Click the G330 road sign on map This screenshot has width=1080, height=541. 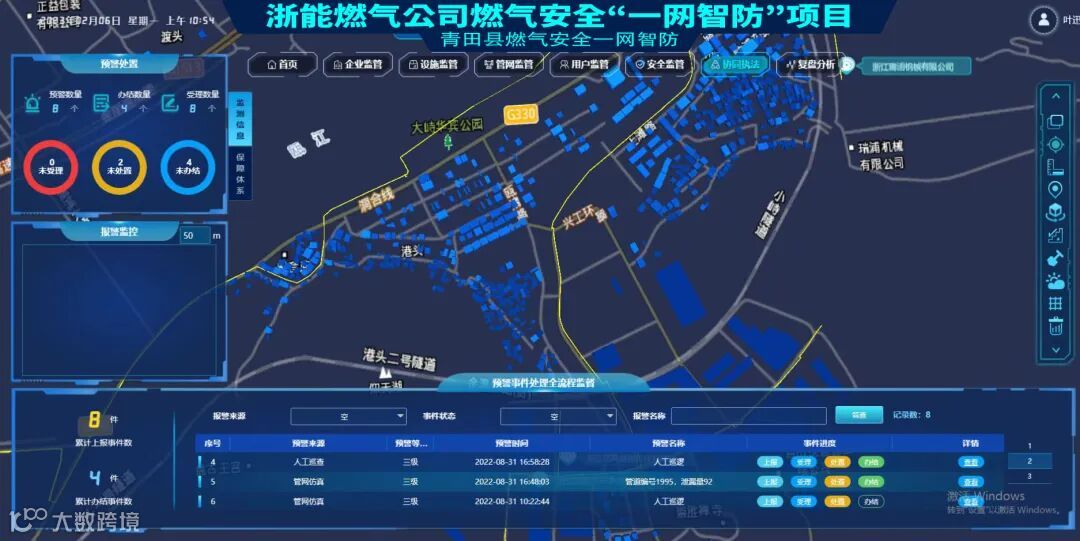pos(520,114)
